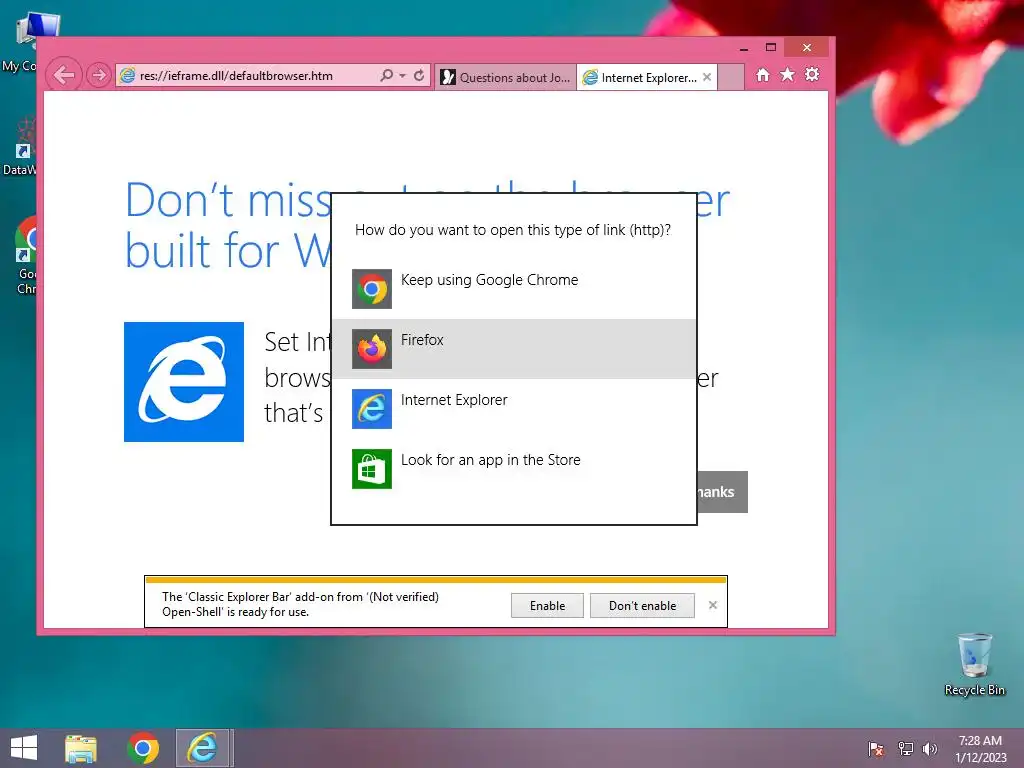
Task: Click the green Windows Store icon
Action: pyautogui.click(x=372, y=469)
